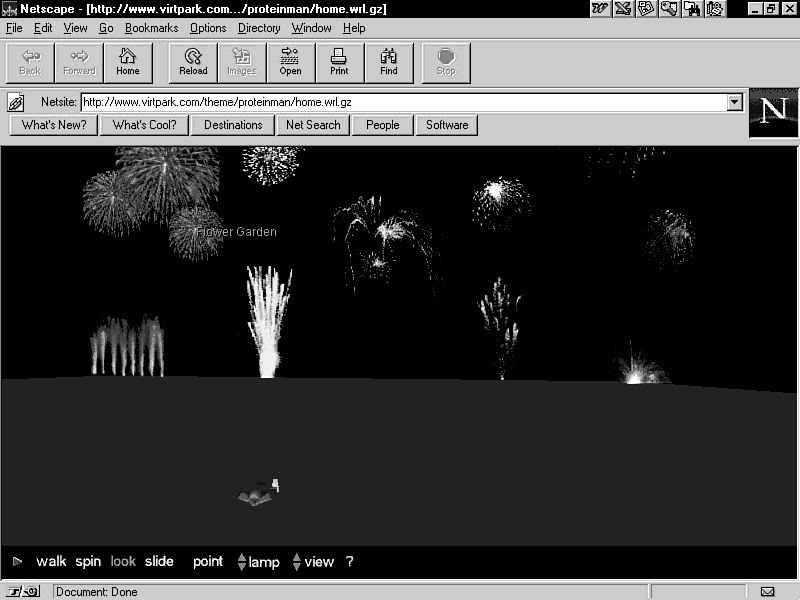Open the Directory menu
Image resolution: width=800 pixels, height=600 pixels.
tap(259, 28)
